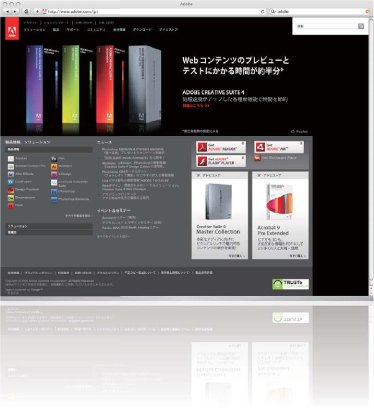The width and height of the screenshot is (374, 409).
Task: Click the orange SnapBack icon in search field
Action: click(x=368, y=11)
